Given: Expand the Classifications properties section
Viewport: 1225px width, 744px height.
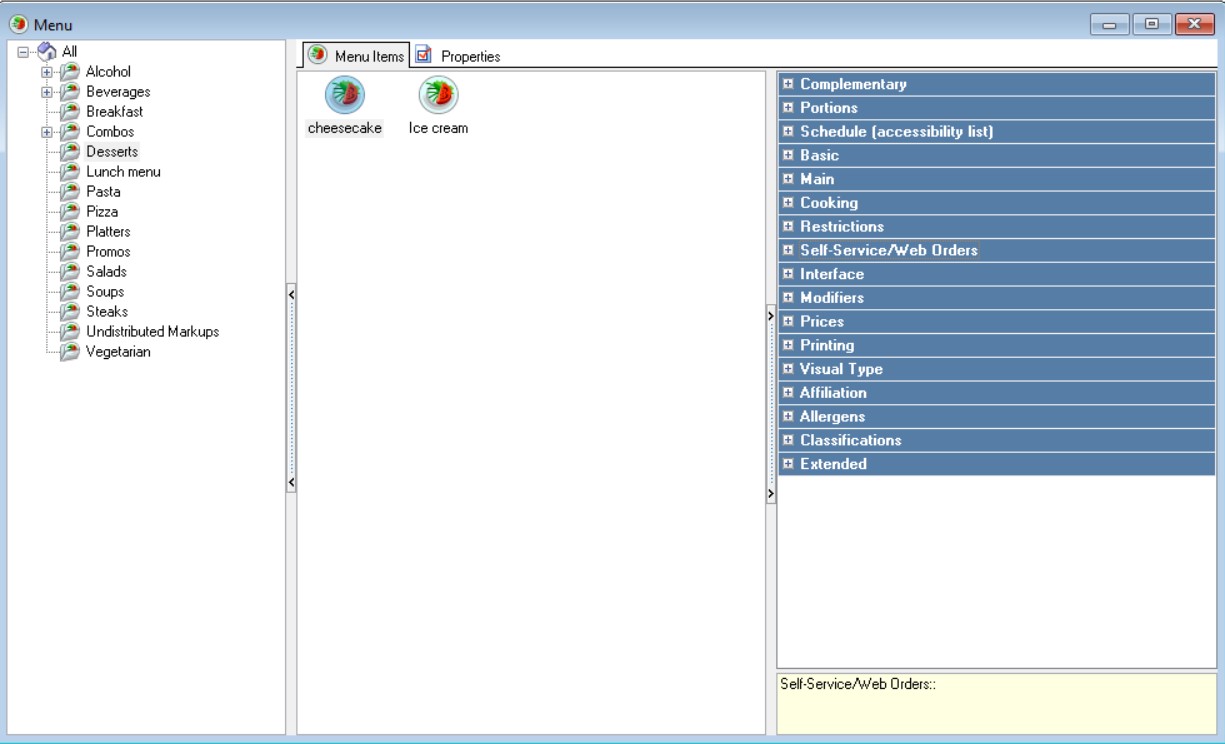Looking at the screenshot, I should click(788, 441).
